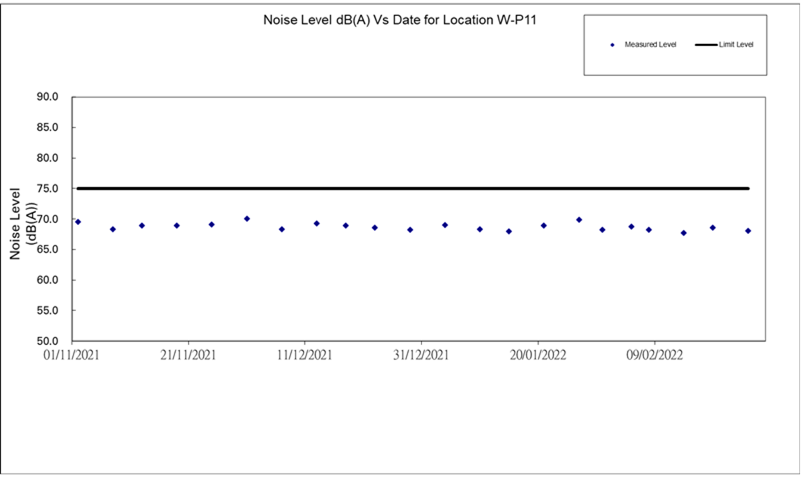This screenshot has width=803, height=480.
Task: Click the 01/11/2021 date label
Action: (x=72, y=355)
